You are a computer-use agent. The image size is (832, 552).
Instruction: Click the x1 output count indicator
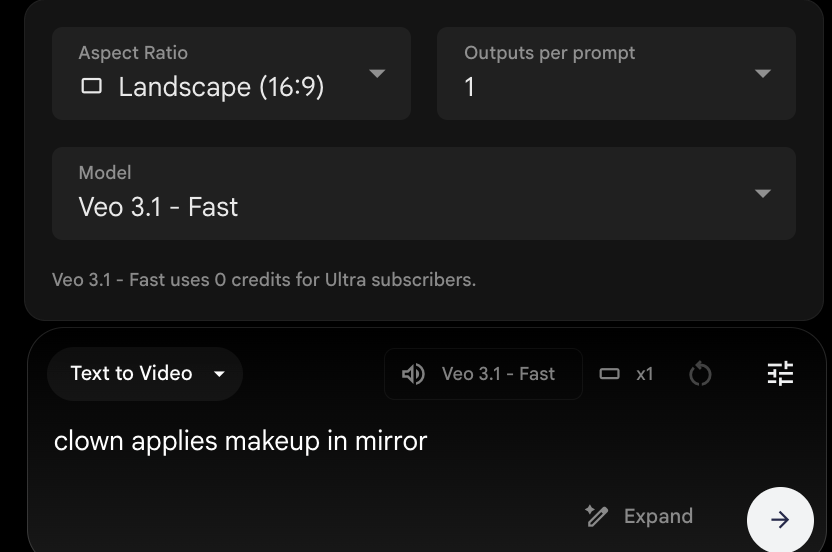645,374
